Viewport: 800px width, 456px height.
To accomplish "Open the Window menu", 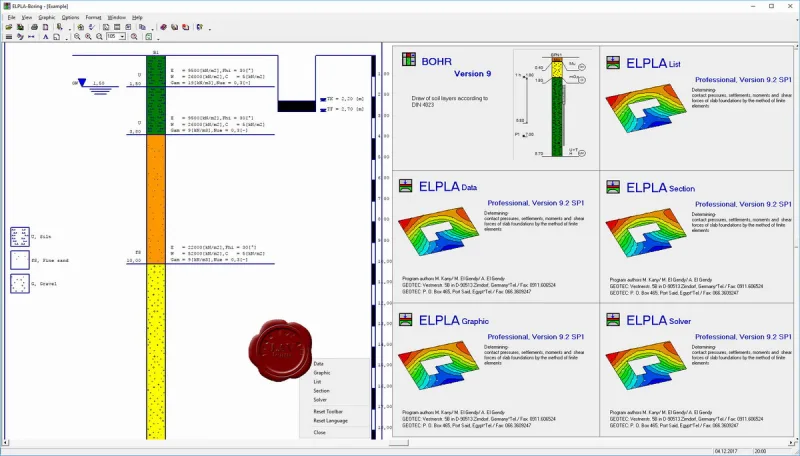I will [x=116, y=17].
